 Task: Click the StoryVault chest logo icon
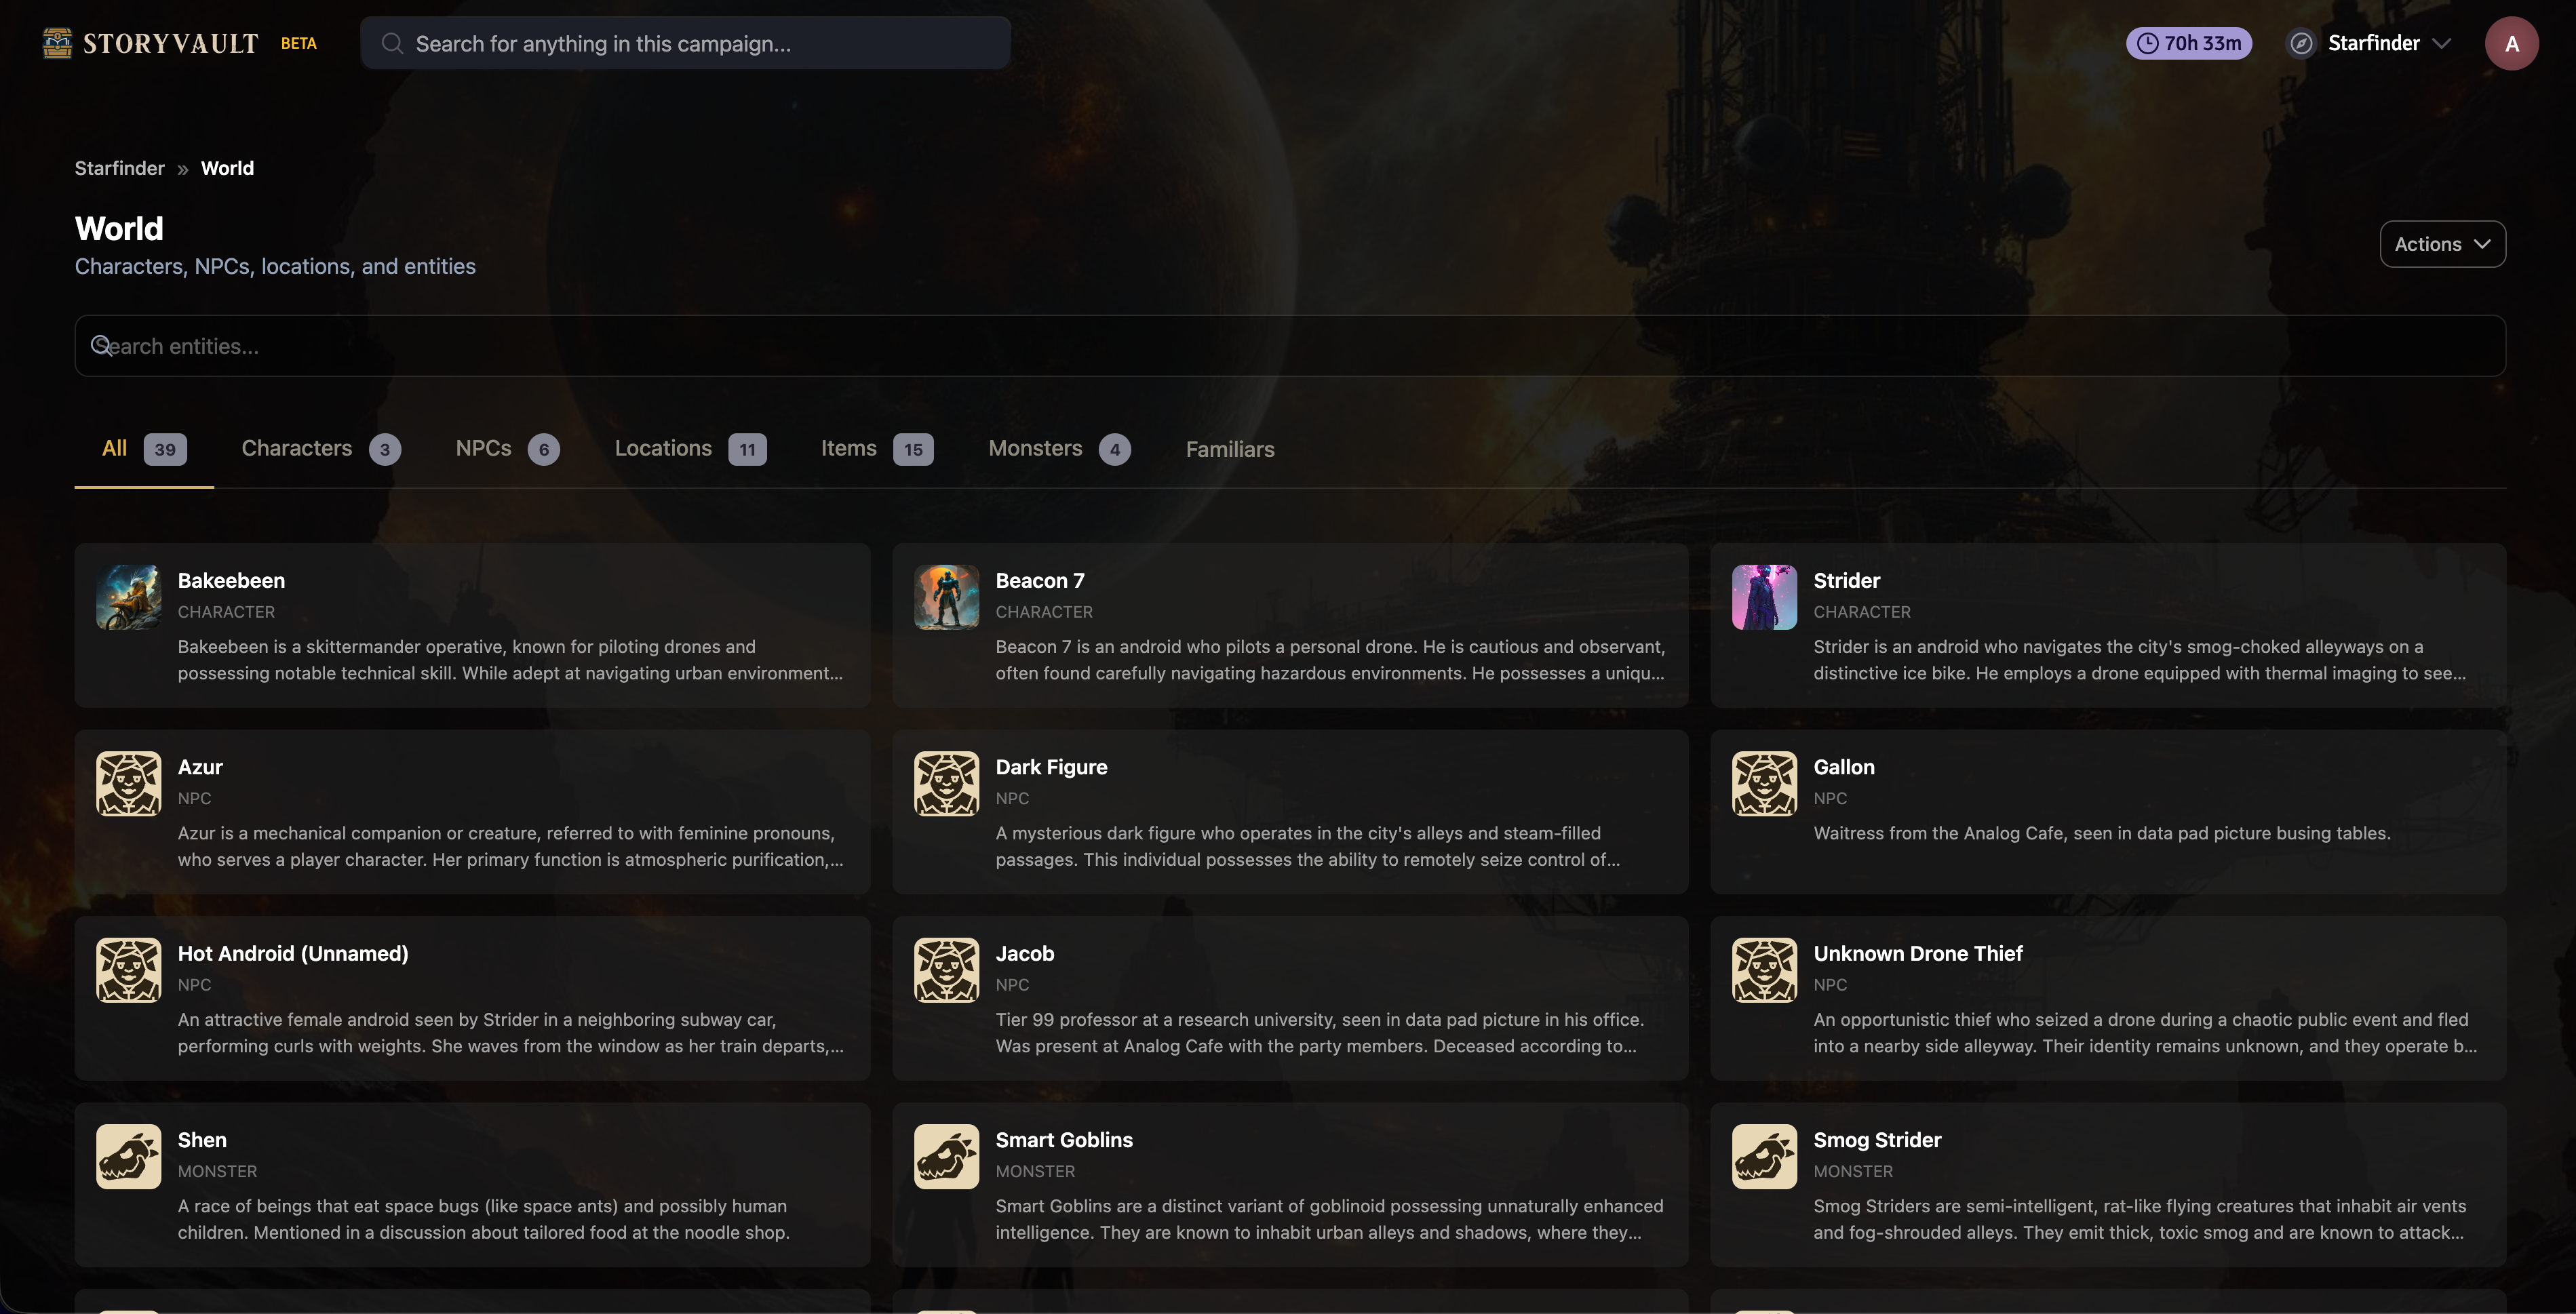[57, 43]
